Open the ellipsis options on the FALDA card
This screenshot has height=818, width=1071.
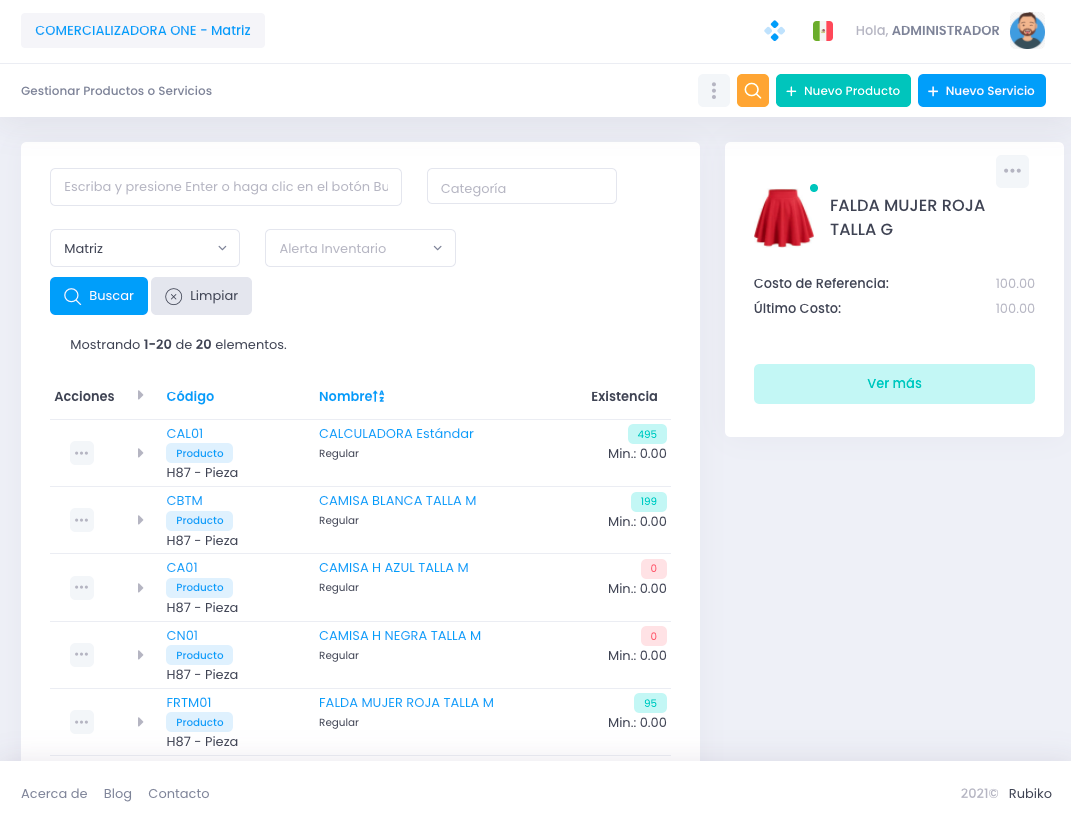1012,171
